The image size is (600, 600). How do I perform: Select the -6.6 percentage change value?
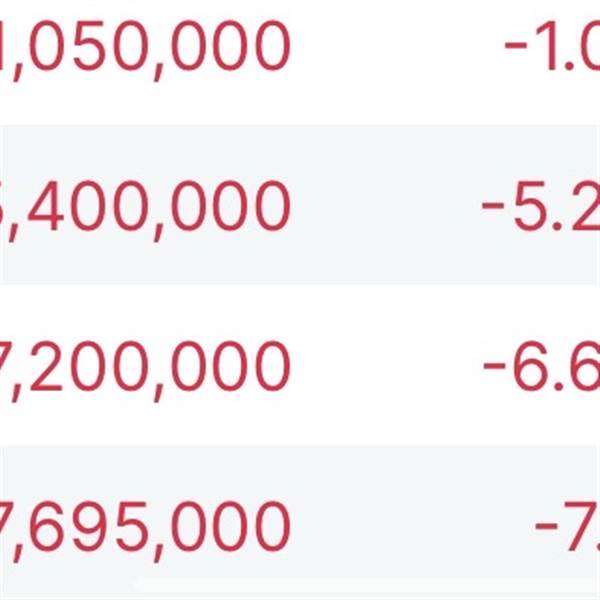click(x=542, y=366)
